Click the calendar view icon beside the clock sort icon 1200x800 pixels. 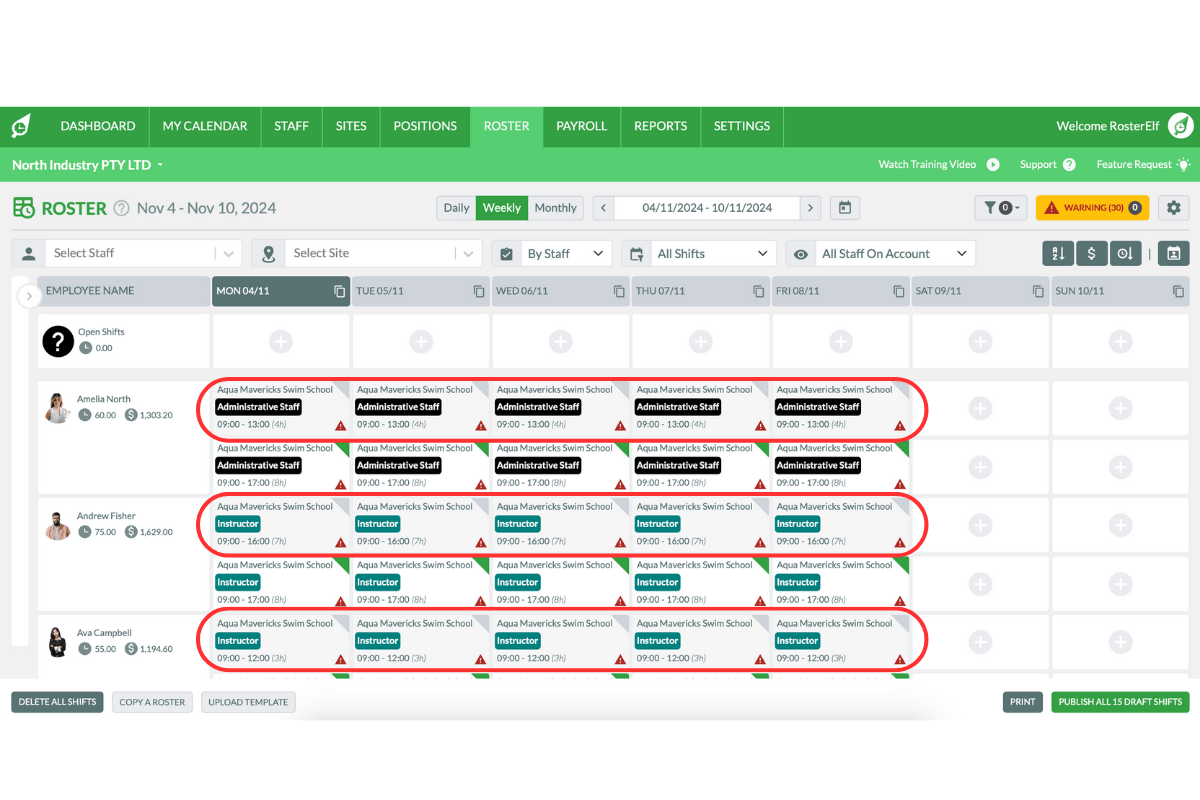click(x=1174, y=254)
